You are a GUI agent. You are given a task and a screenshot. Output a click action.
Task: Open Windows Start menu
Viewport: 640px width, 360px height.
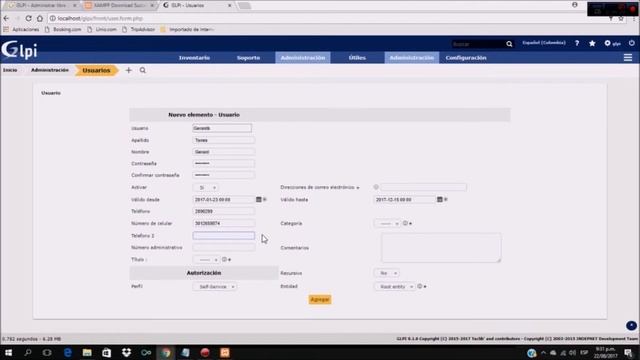(x=8, y=353)
